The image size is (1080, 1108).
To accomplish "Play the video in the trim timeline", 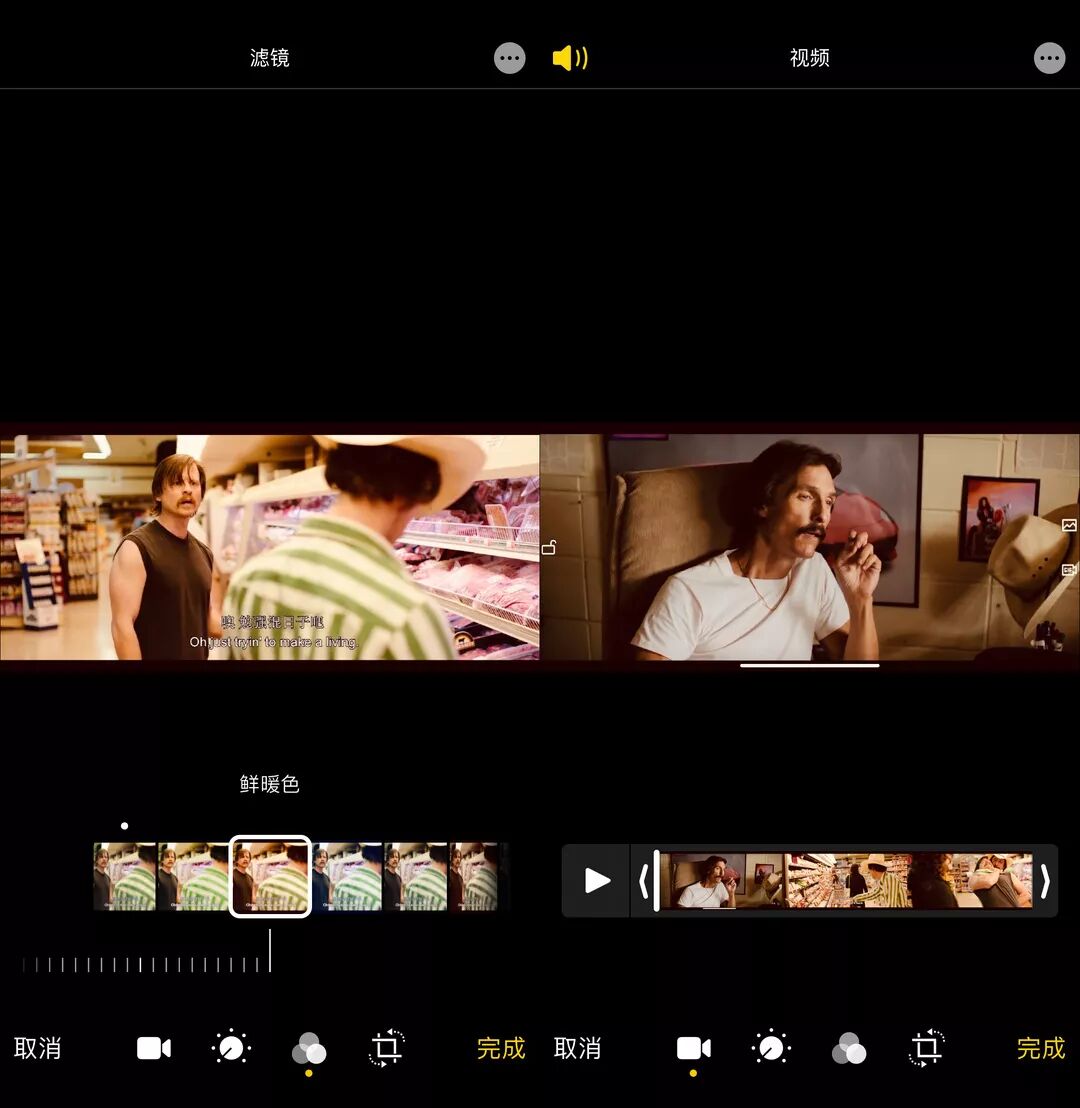I will [x=596, y=881].
